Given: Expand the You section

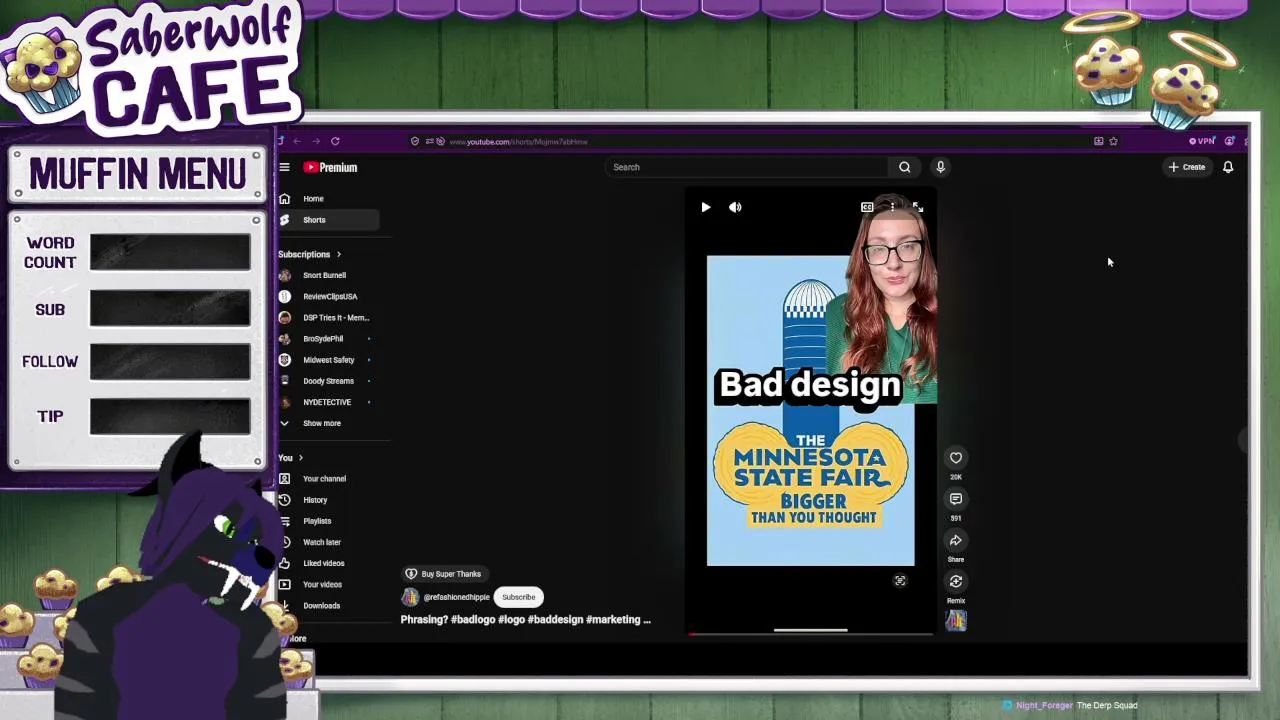Looking at the screenshot, I should tap(291, 458).
